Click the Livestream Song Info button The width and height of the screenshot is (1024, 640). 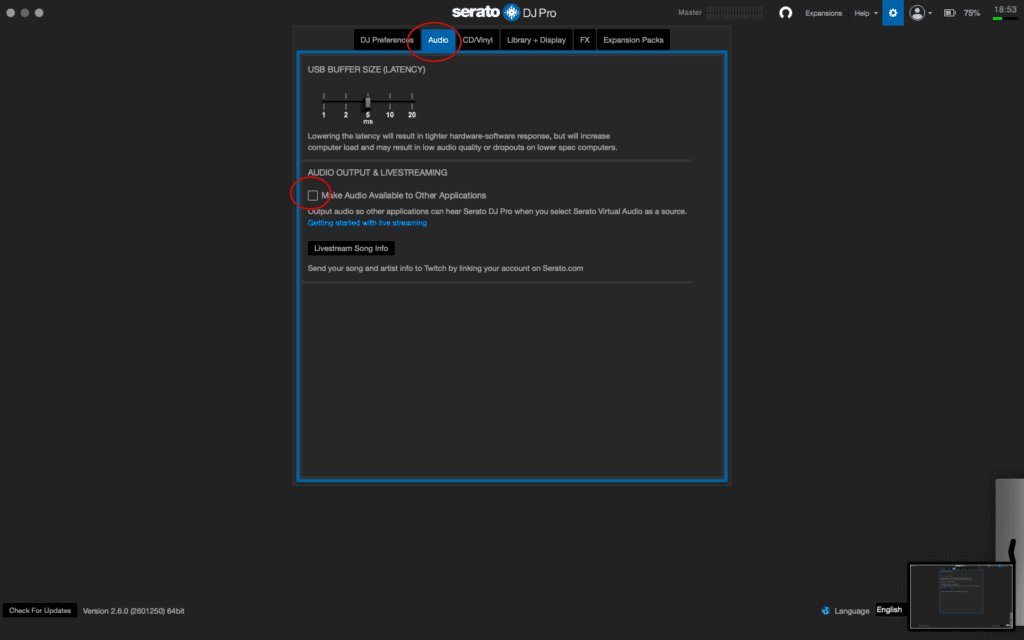(x=351, y=248)
